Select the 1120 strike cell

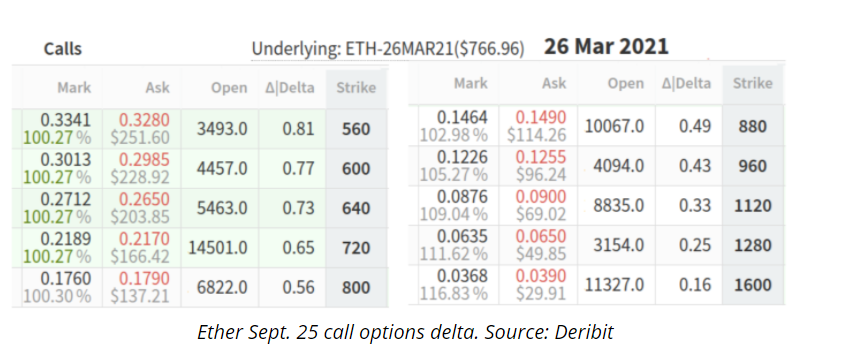(753, 206)
